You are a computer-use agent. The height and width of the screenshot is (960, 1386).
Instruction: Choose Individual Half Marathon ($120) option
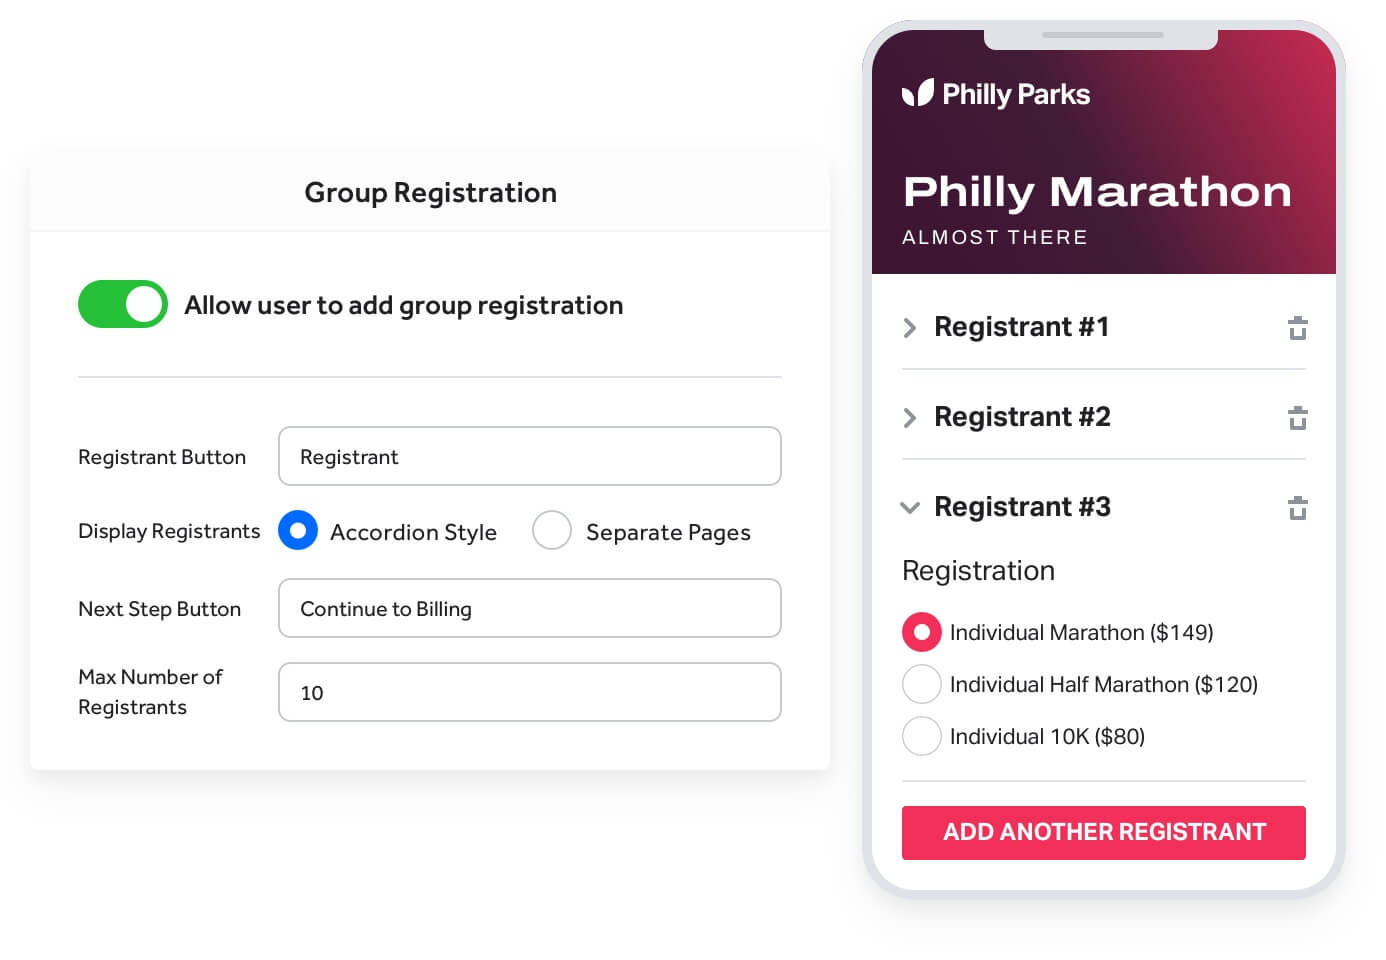click(921, 684)
